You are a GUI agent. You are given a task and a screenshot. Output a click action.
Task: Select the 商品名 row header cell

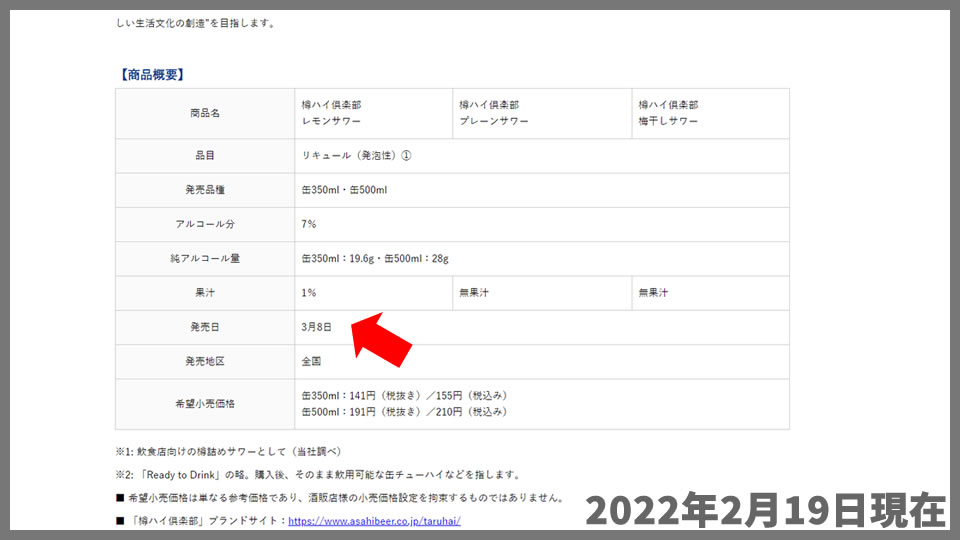[x=205, y=113]
